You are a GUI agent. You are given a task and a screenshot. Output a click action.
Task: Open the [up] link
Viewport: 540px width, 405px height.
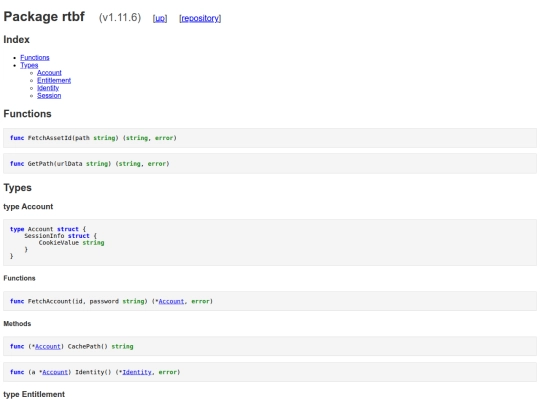click(160, 18)
